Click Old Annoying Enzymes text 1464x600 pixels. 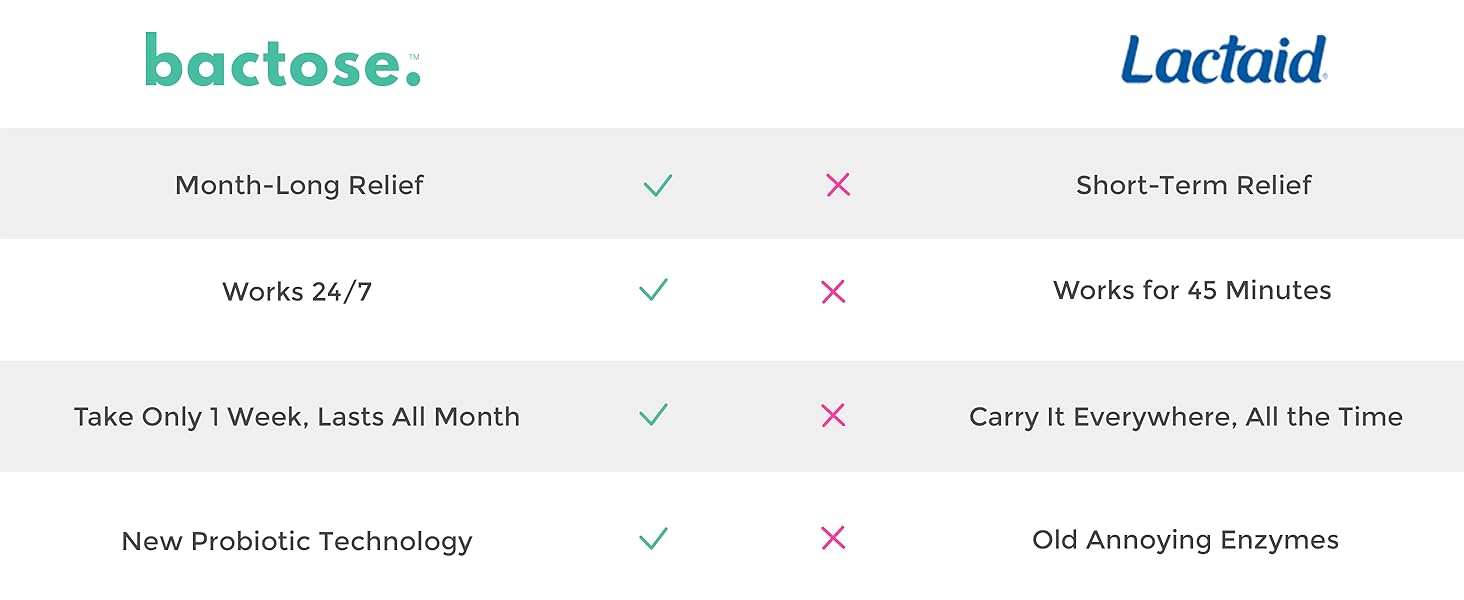point(1185,541)
